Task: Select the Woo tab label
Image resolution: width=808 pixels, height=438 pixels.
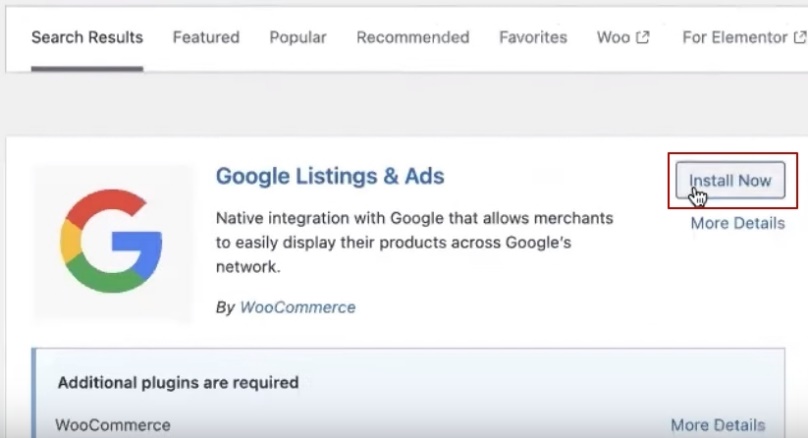Action: [613, 38]
